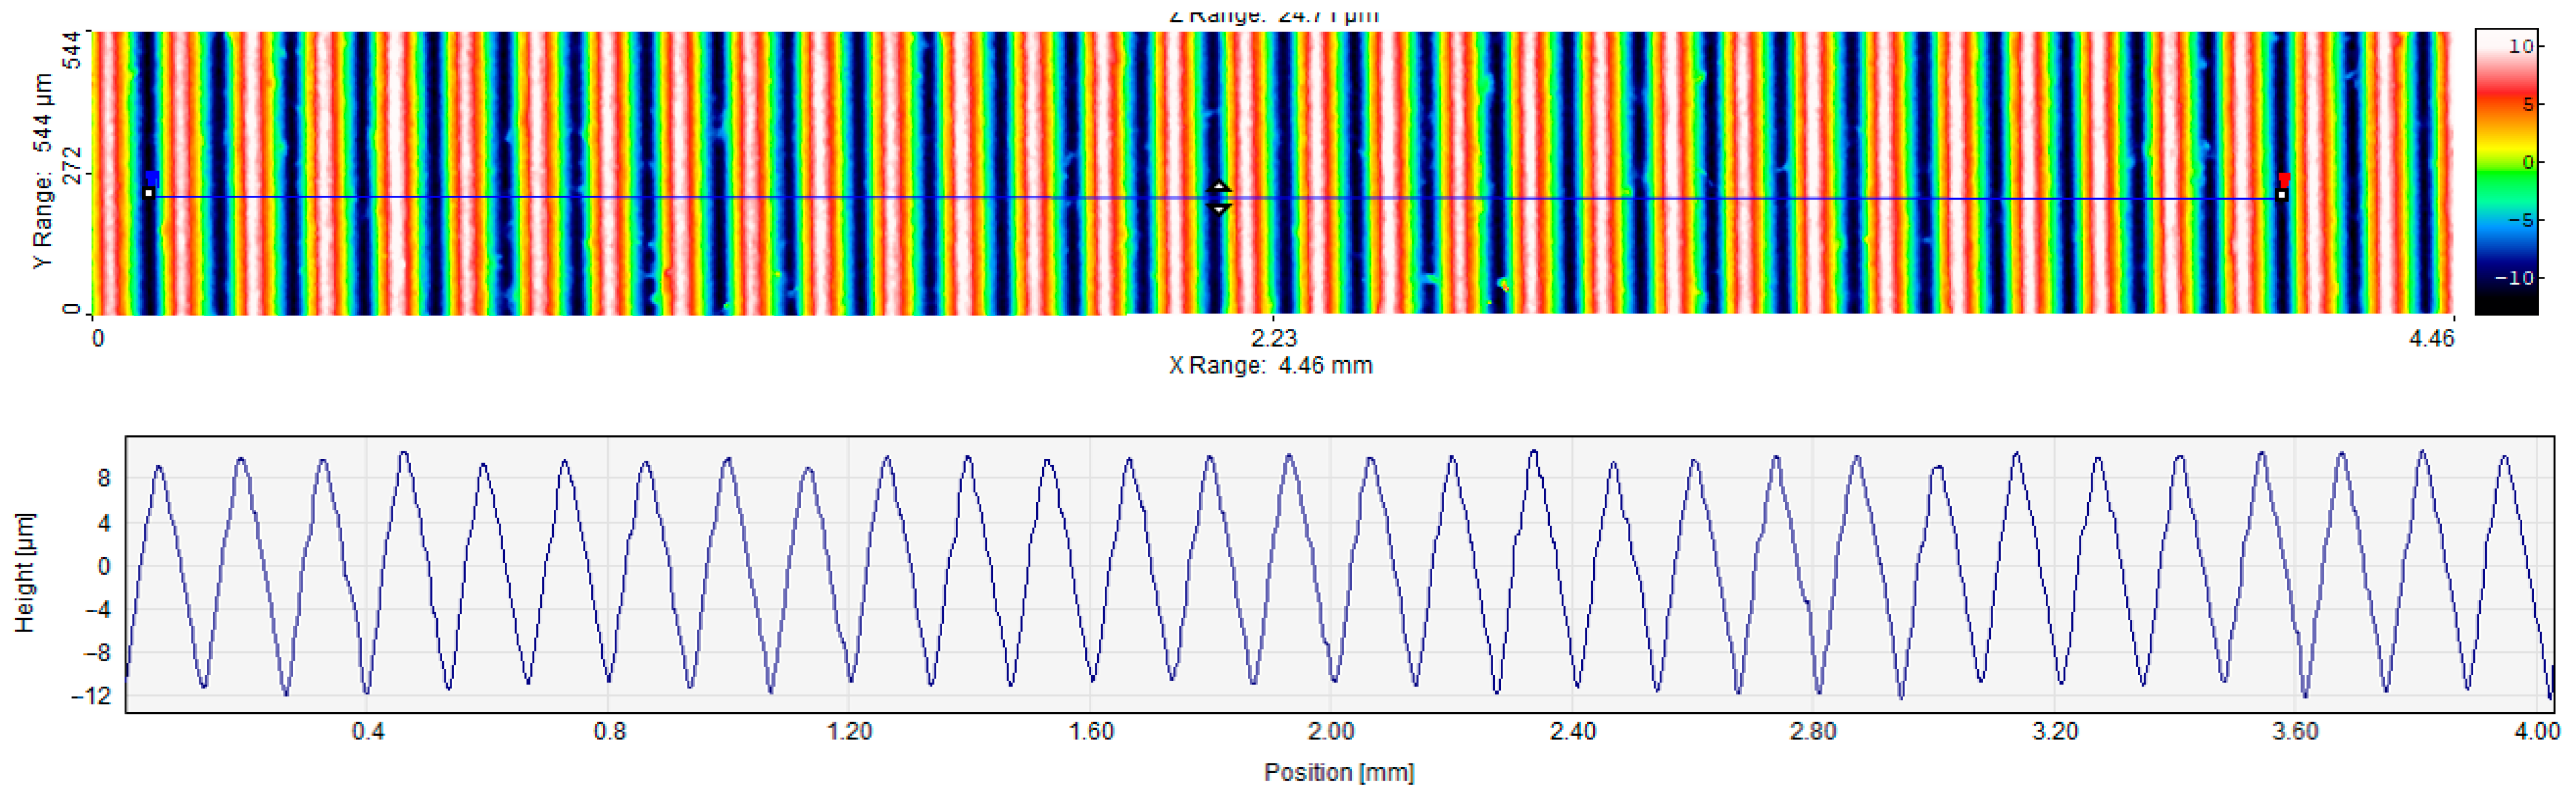Click the "3.60" position tick label
2576x802 pixels.
pos(2296,731)
